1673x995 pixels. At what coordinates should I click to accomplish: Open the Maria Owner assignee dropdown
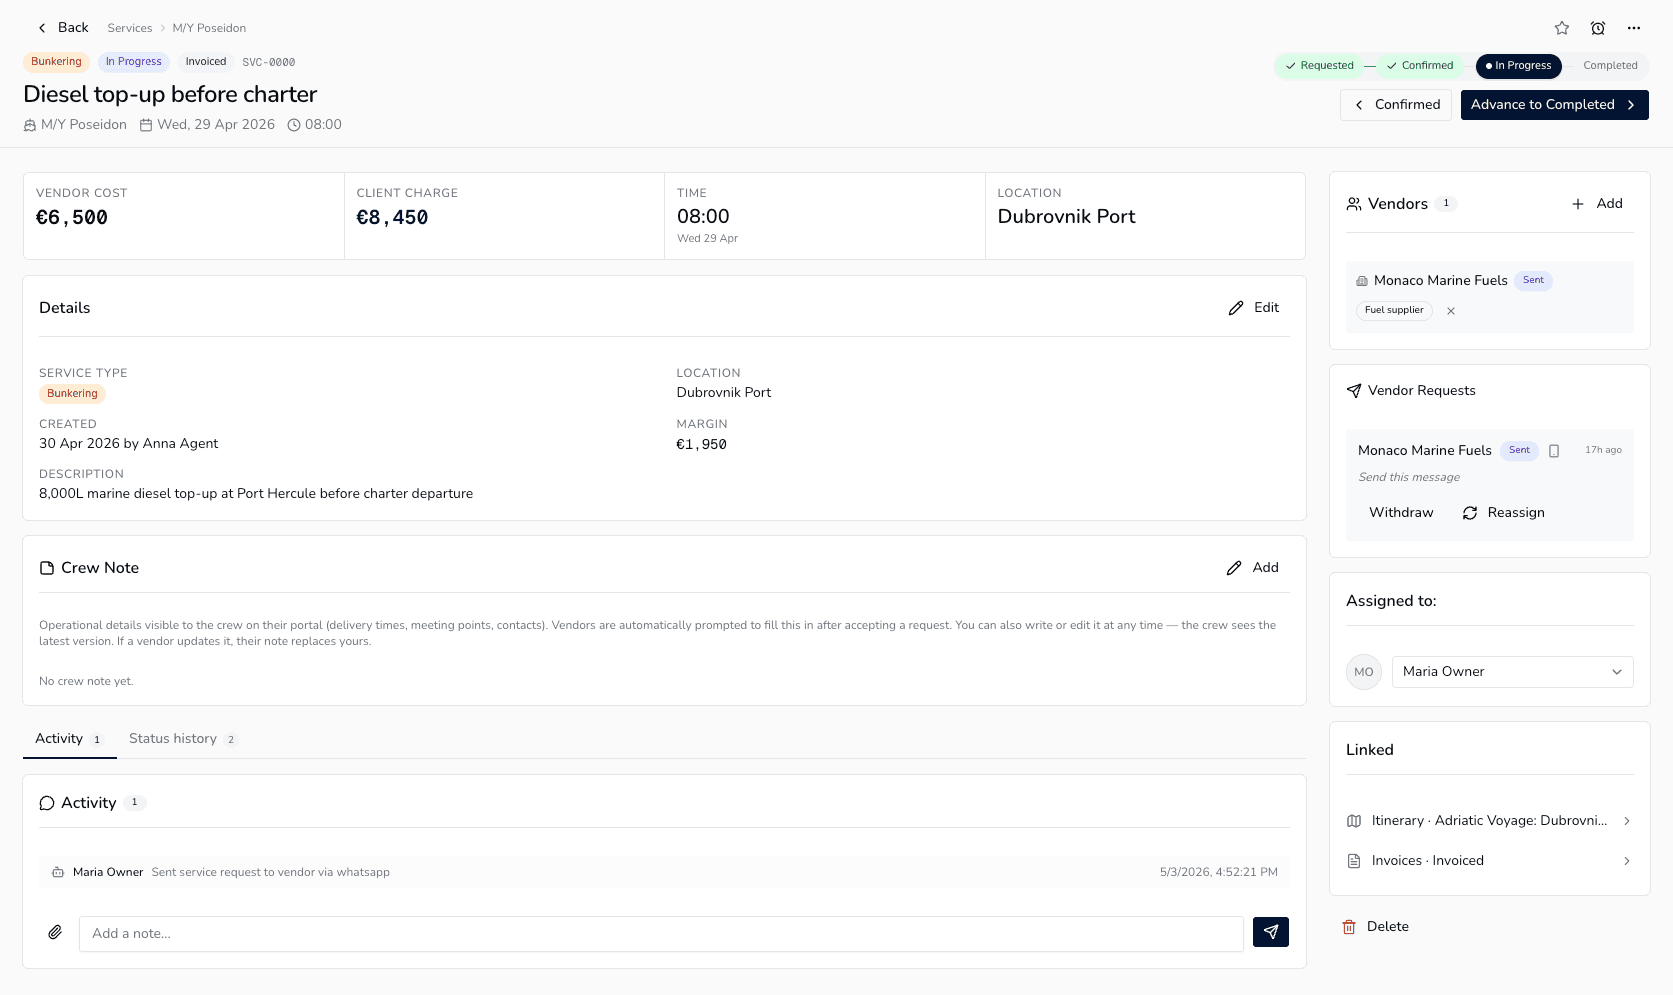[x=1513, y=672]
